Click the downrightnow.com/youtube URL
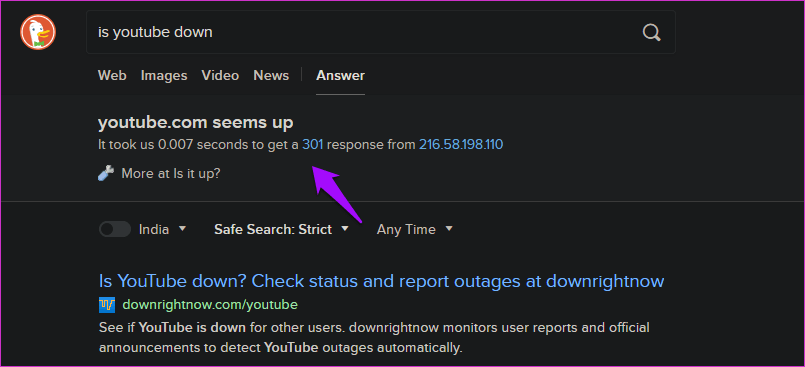This screenshot has width=805, height=367. pyautogui.click(x=210, y=305)
